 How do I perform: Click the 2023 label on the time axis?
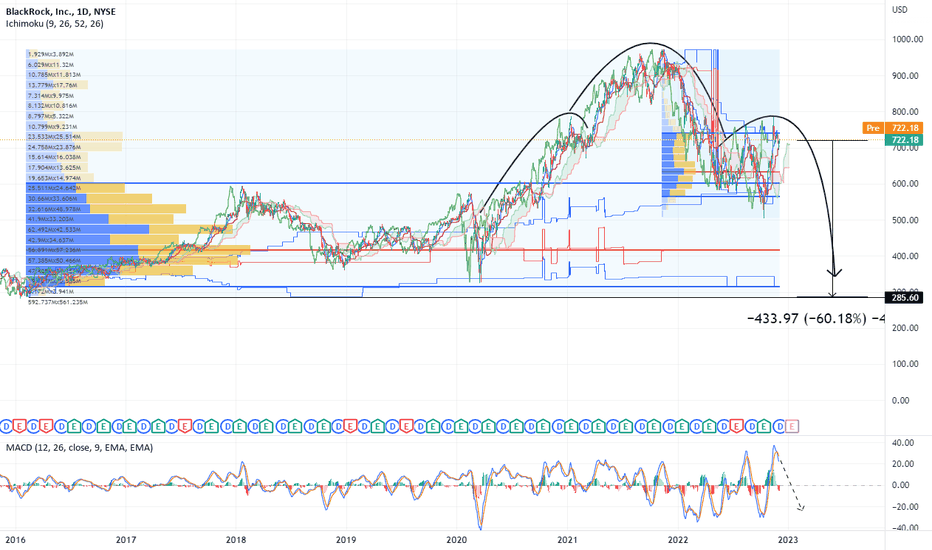click(788, 540)
